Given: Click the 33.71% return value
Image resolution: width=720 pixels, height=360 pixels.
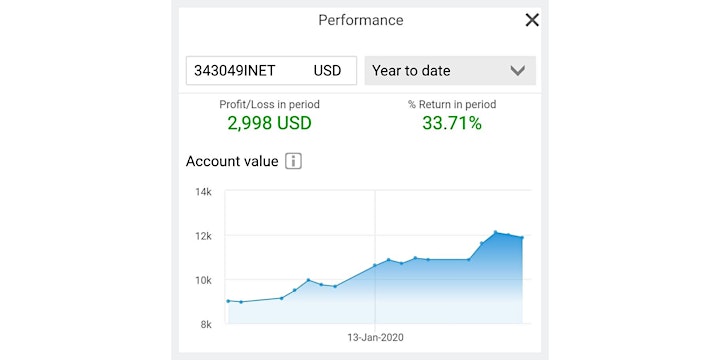Looking at the screenshot, I should tap(452, 123).
